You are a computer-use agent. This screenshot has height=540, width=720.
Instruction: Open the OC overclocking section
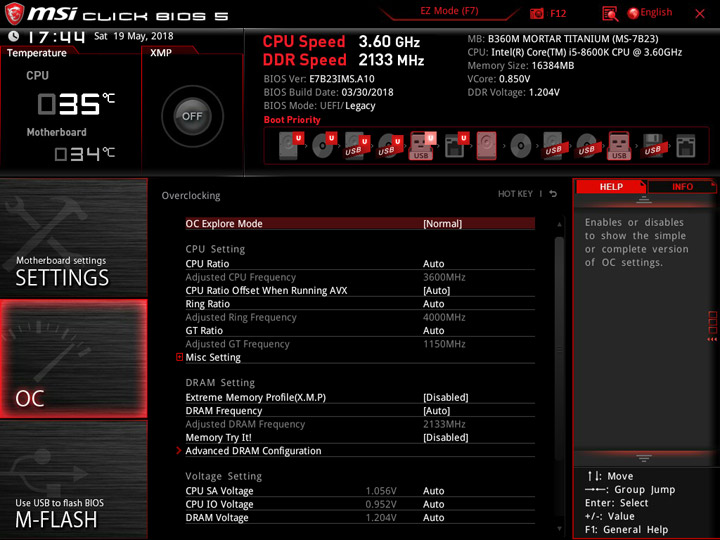73,359
